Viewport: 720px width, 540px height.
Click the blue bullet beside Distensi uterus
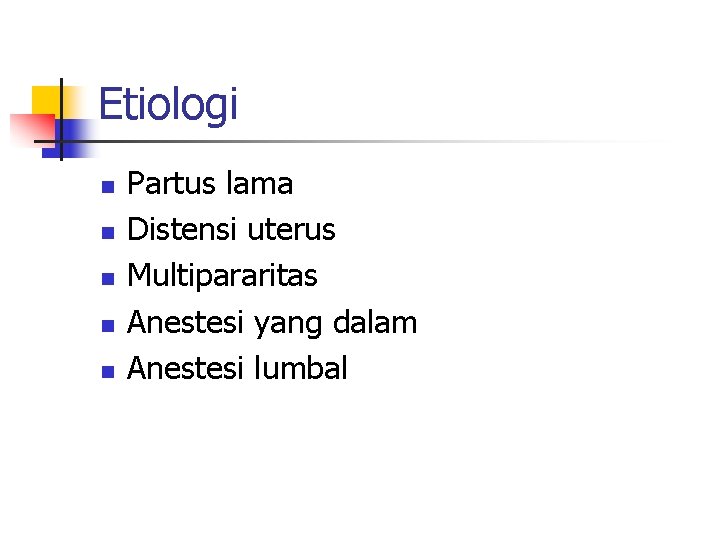(108, 233)
